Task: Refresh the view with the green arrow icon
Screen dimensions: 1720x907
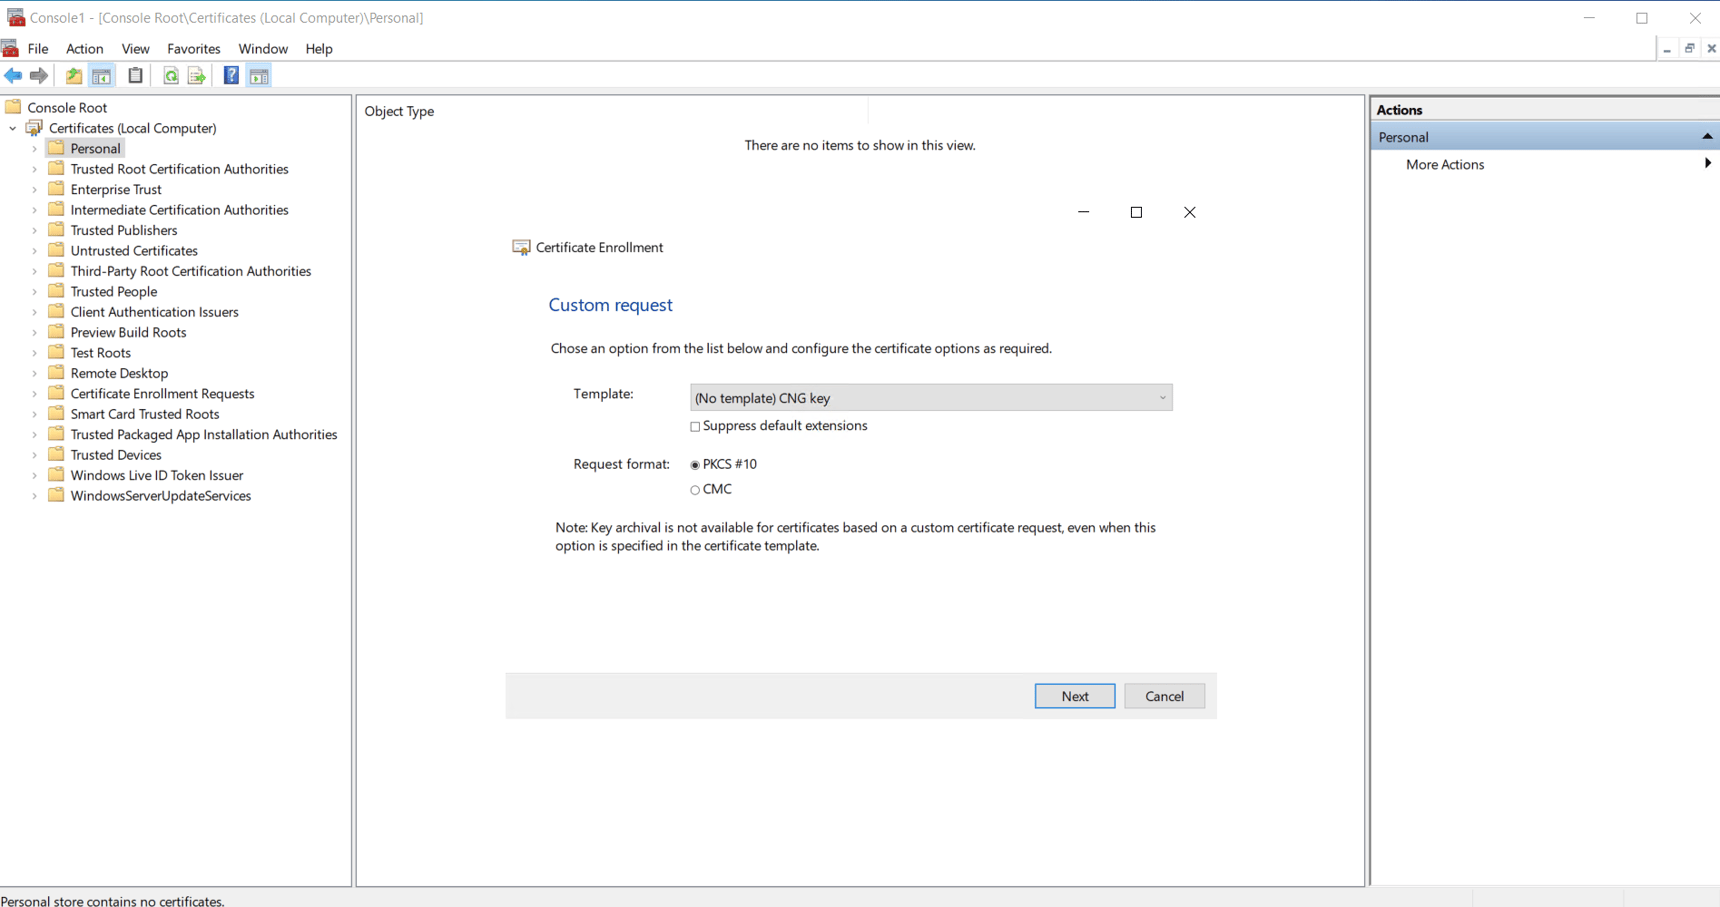Action: click(x=171, y=76)
